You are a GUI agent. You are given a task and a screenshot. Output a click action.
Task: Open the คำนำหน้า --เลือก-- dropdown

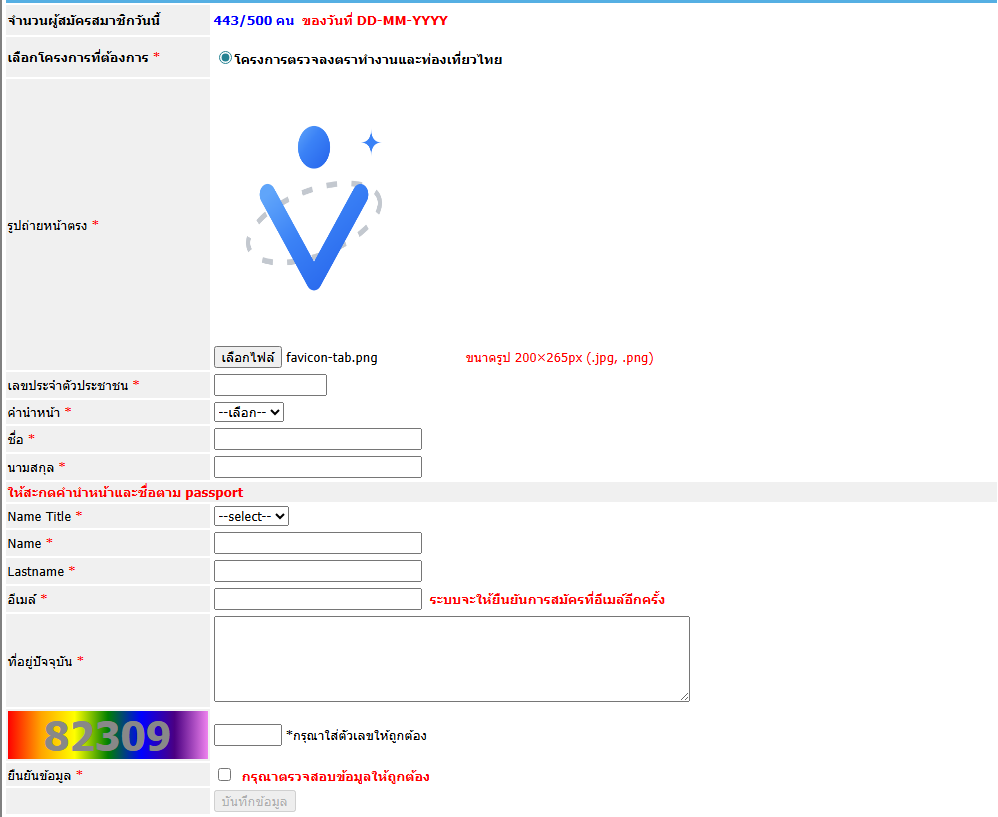pyautogui.click(x=249, y=412)
